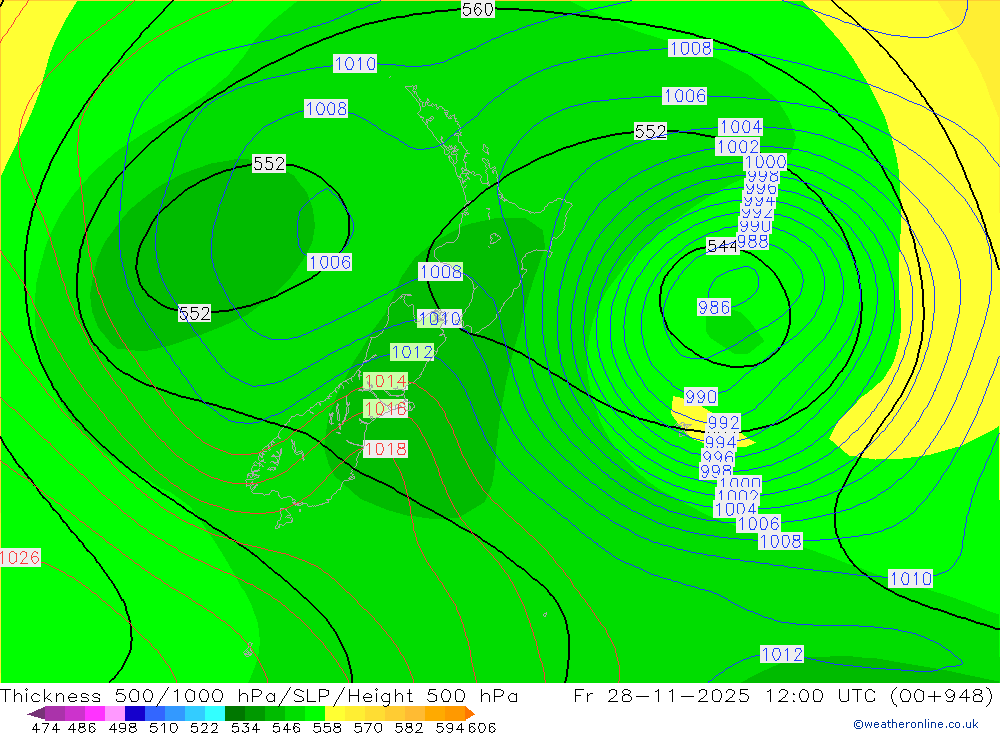Click the 560 height contour label
This screenshot has width=1000, height=733.
(x=478, y=9)
